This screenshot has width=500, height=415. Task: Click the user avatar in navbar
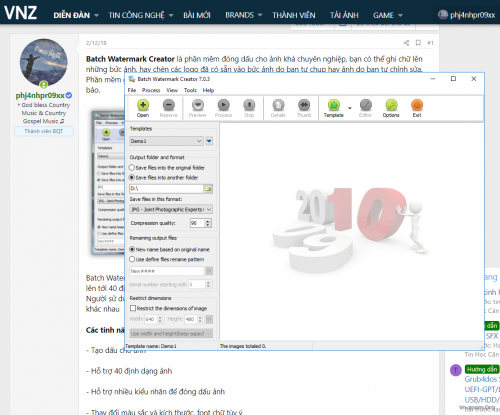[x=443, y=15]
